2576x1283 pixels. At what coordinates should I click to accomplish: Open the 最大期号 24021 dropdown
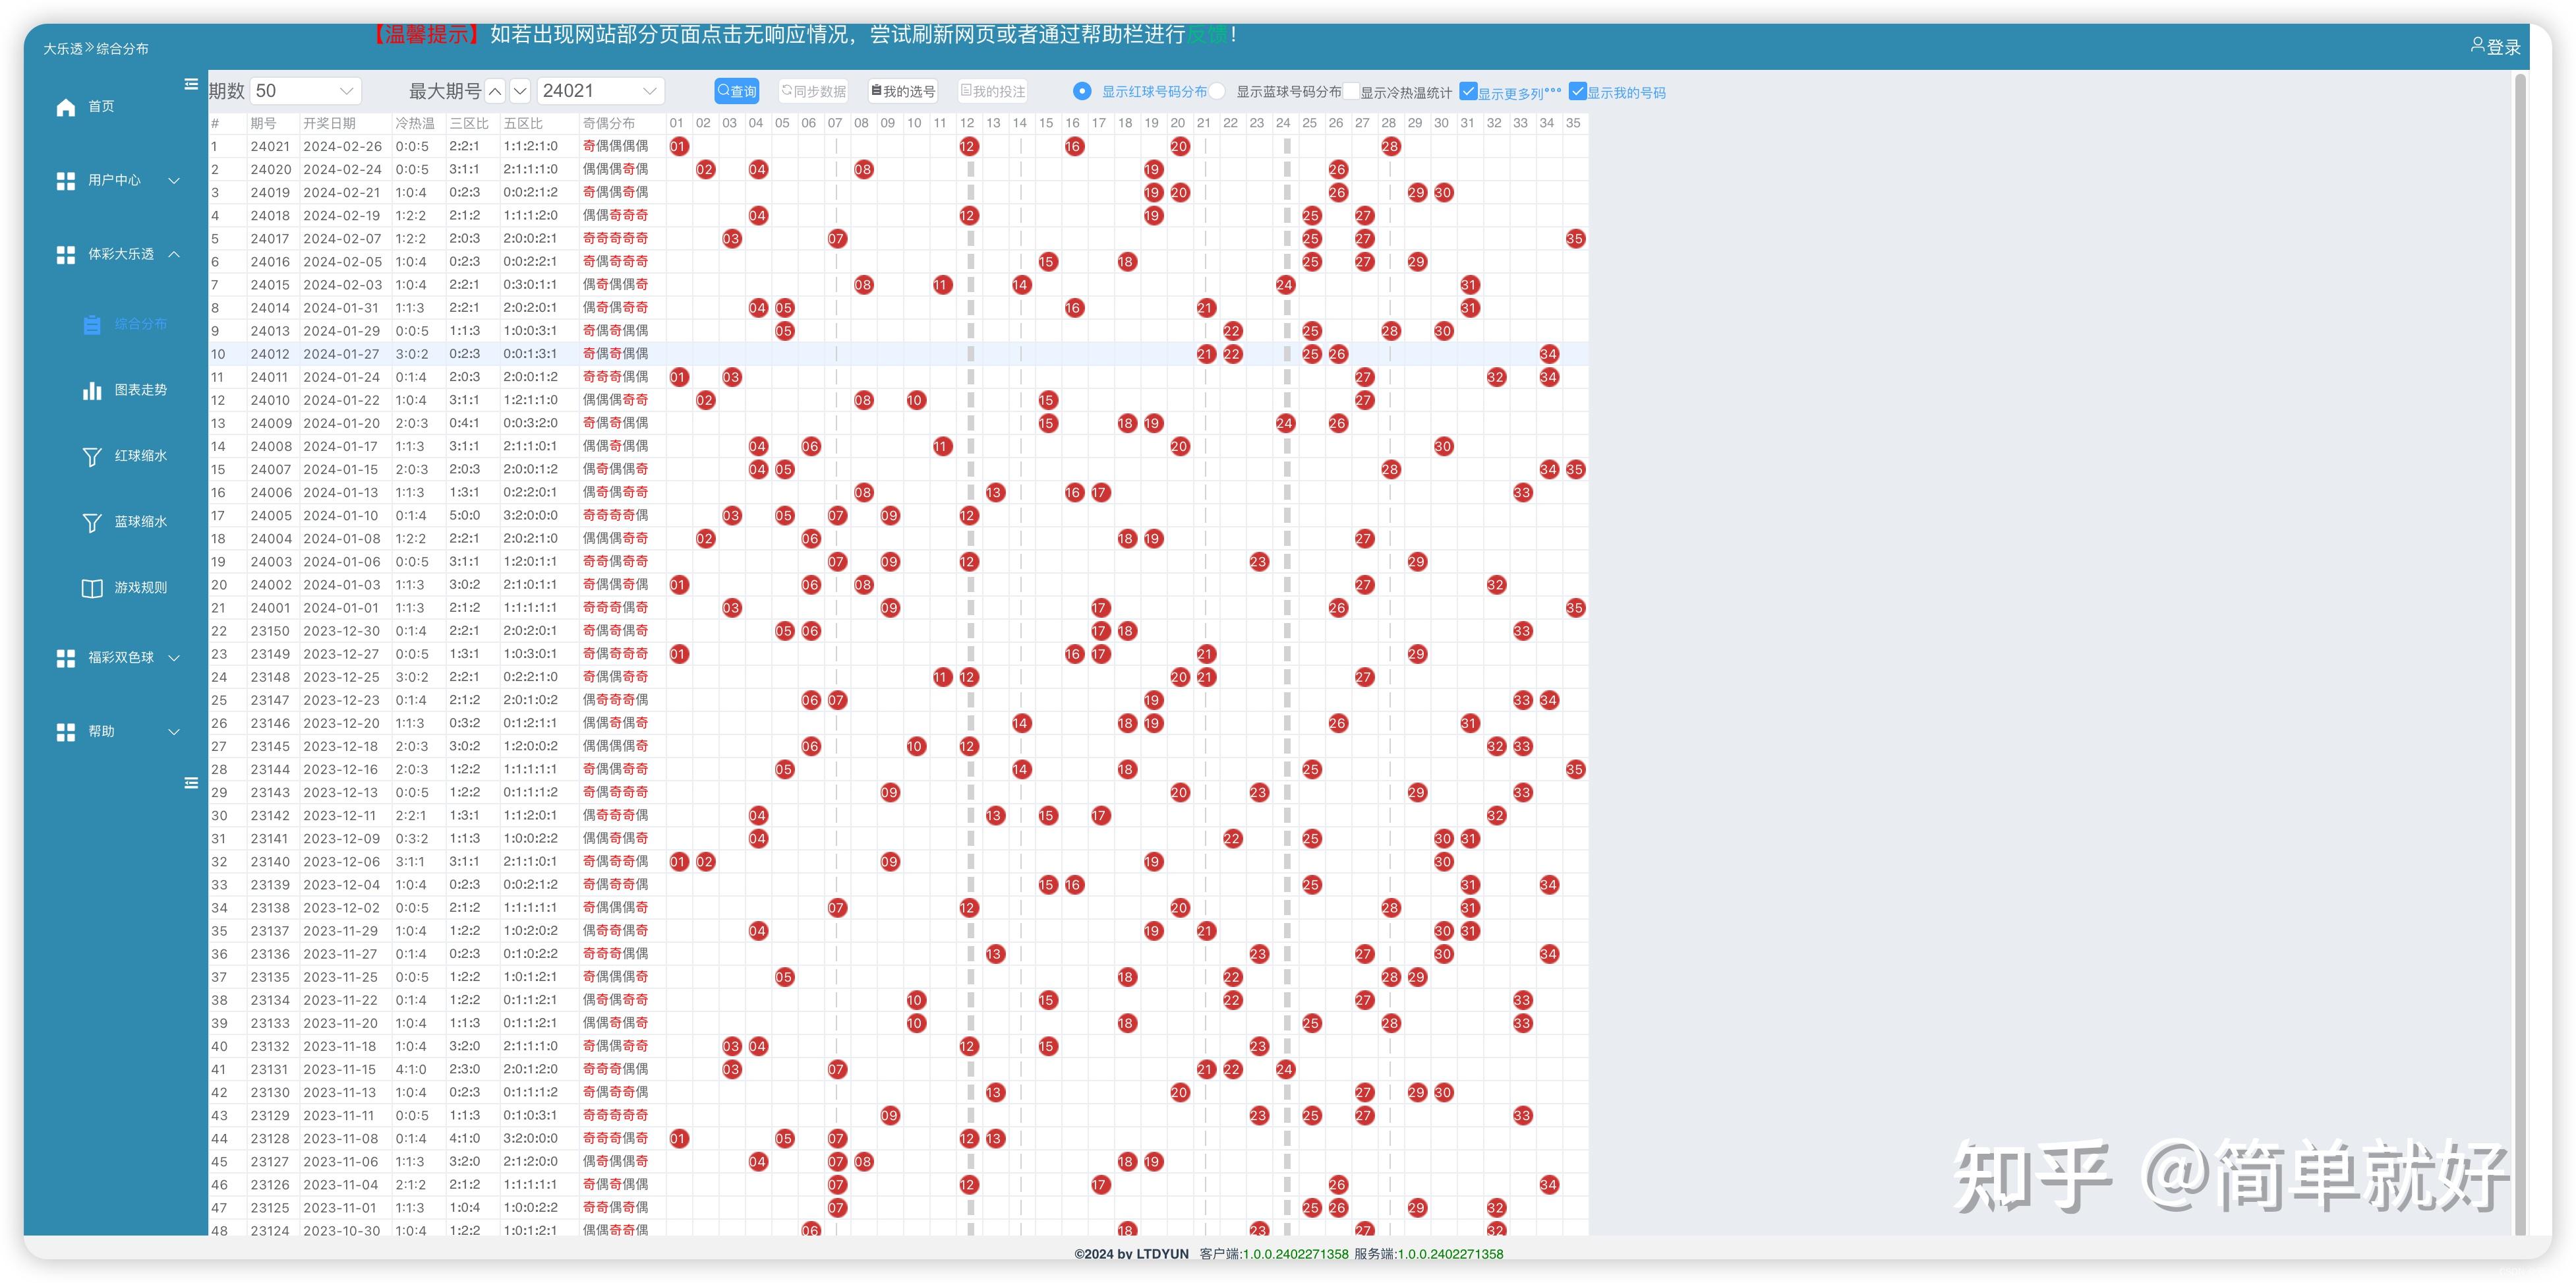pos(600,91)
